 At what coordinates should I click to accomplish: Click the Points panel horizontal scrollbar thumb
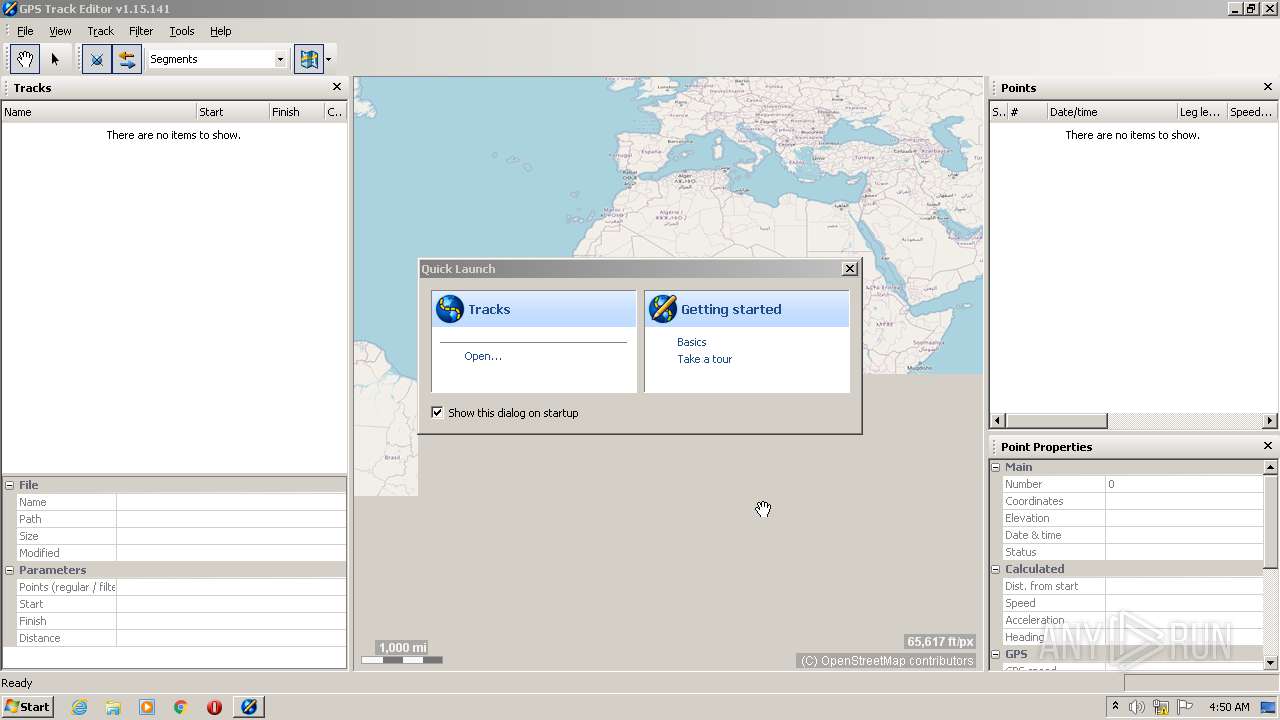pyautogui.click(x=1055, y=421)
